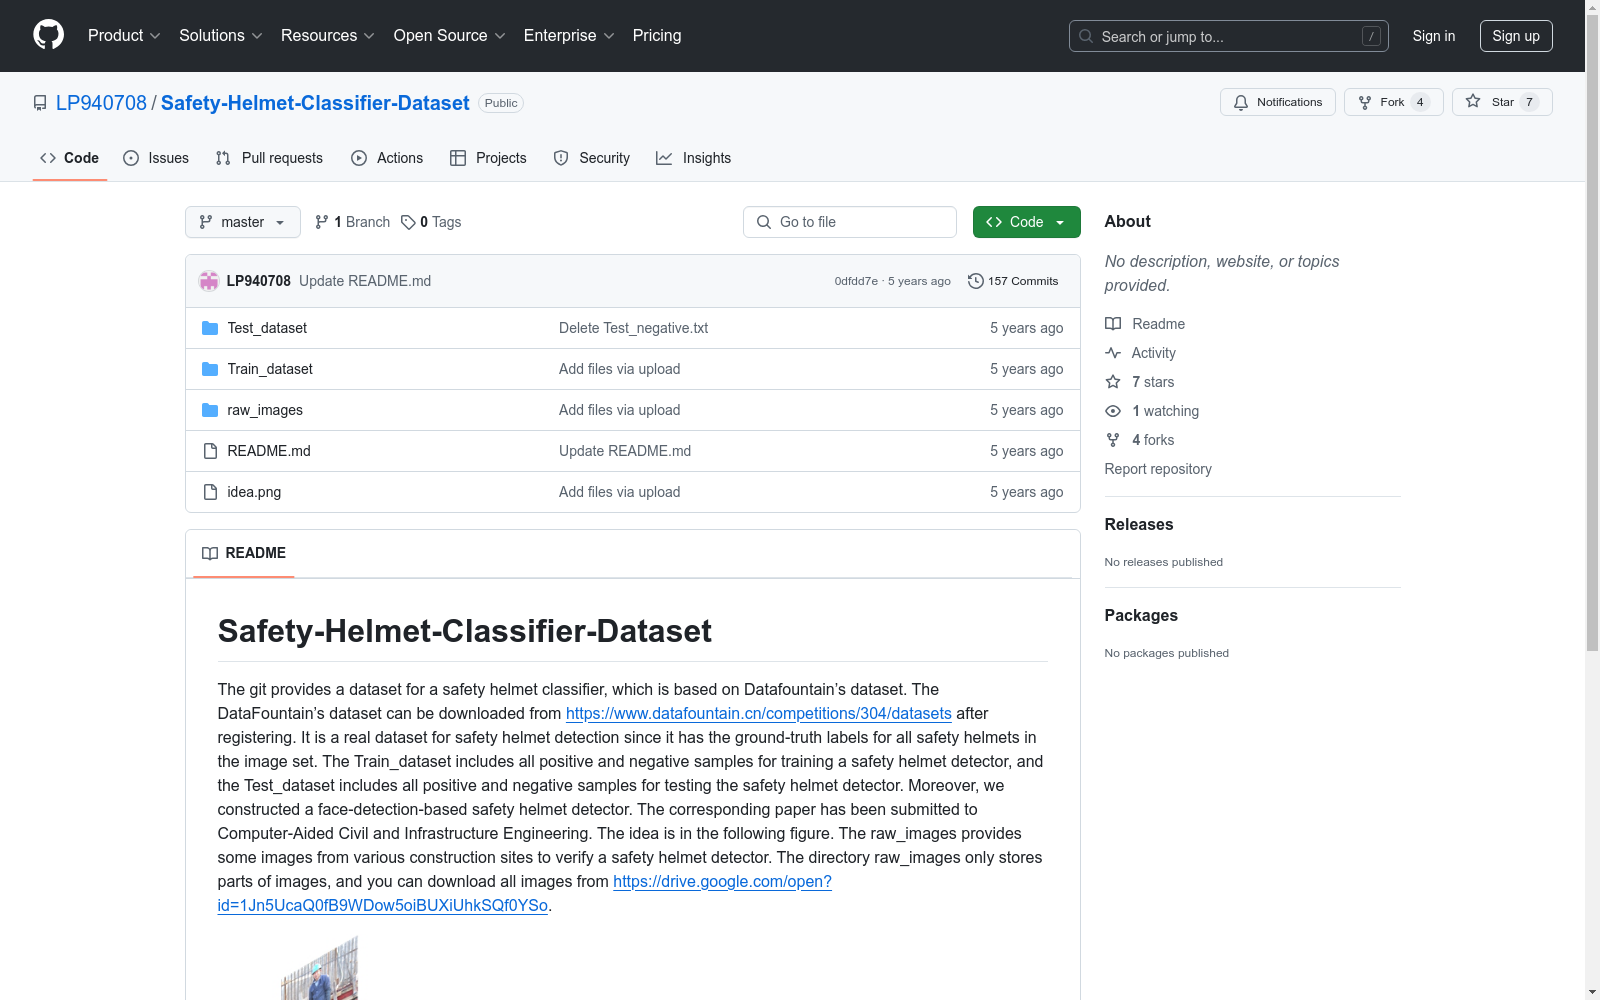Click Report repository
This screenshot has width=1600, height=1000.
click(1158, 469)
